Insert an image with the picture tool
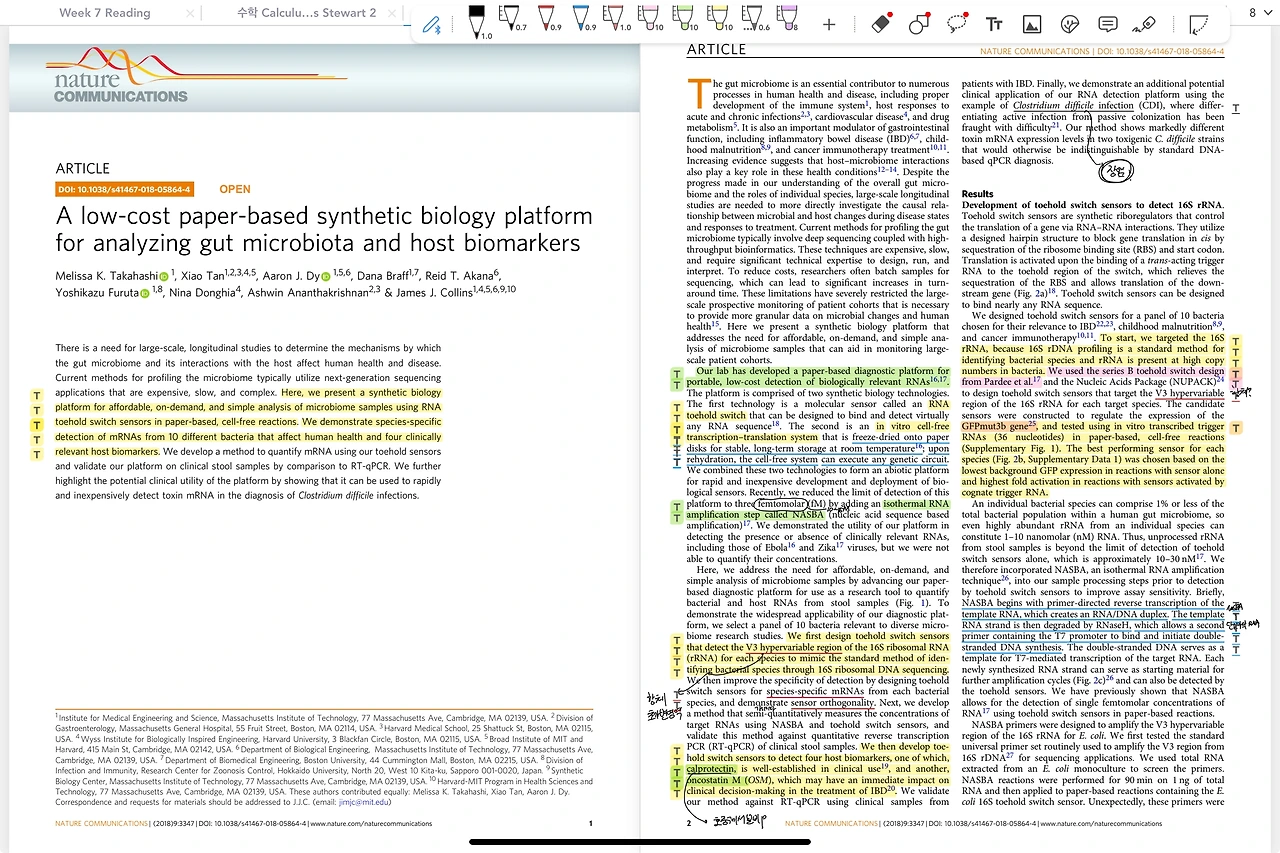 point(1032,24)
